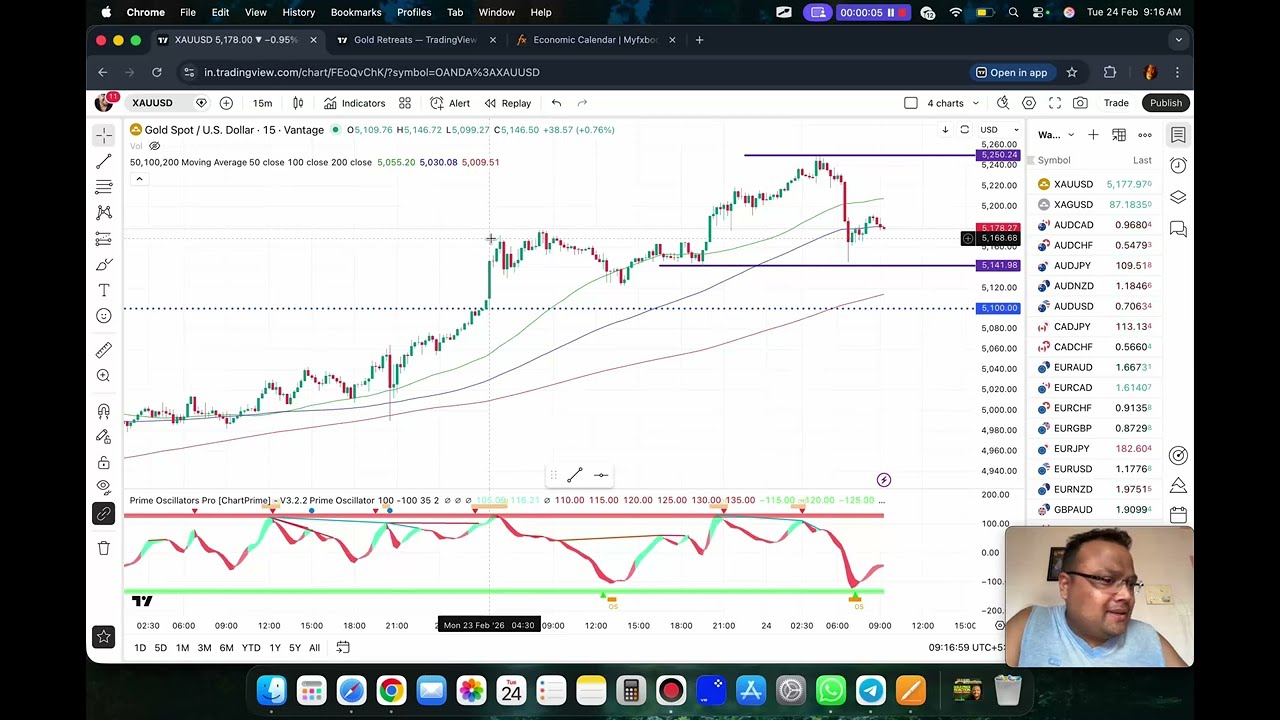Toggle Vol indicator visibility eye icon

(x=154, y=146)
